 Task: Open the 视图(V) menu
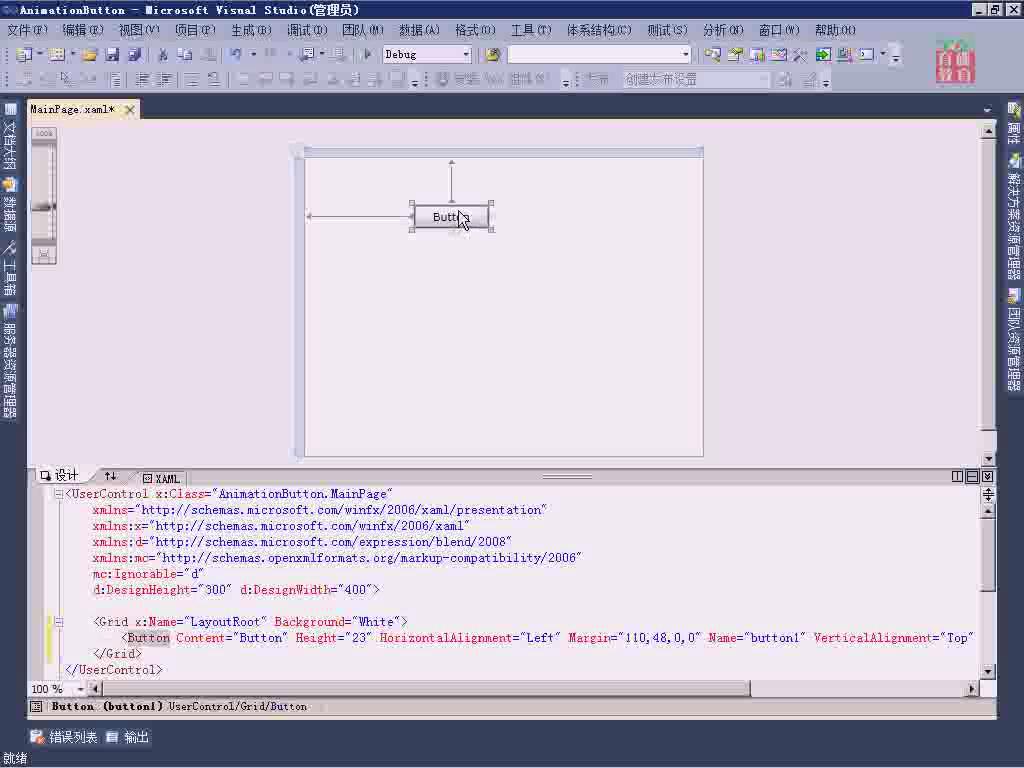139,31
